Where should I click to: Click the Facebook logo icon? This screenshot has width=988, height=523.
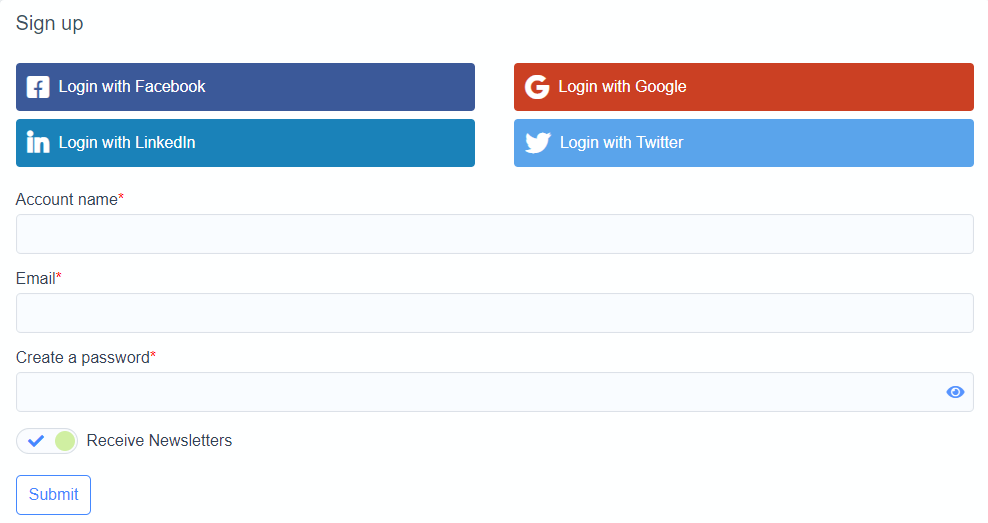(x=38, y=87)
